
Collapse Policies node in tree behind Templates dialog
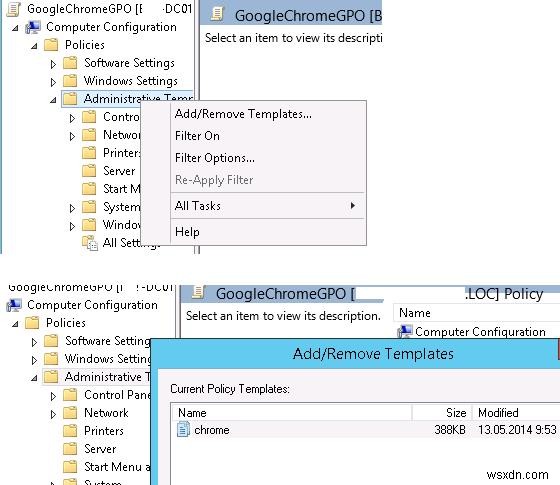tap(15, 324)
